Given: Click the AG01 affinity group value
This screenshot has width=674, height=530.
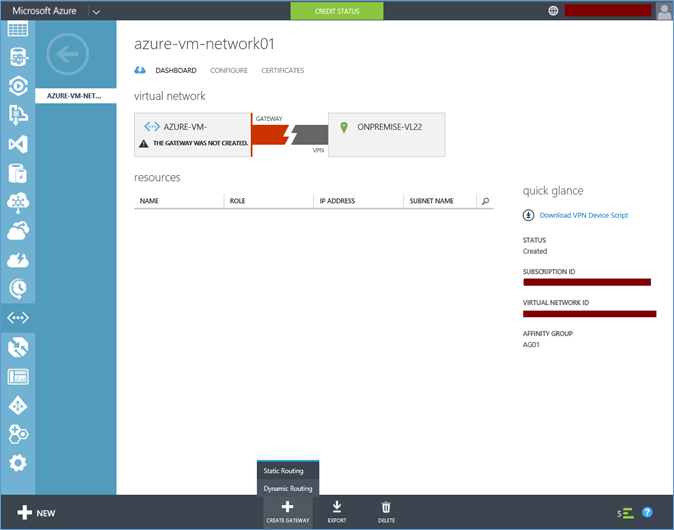Looking at the screenshot, I should tap(531, 344).
